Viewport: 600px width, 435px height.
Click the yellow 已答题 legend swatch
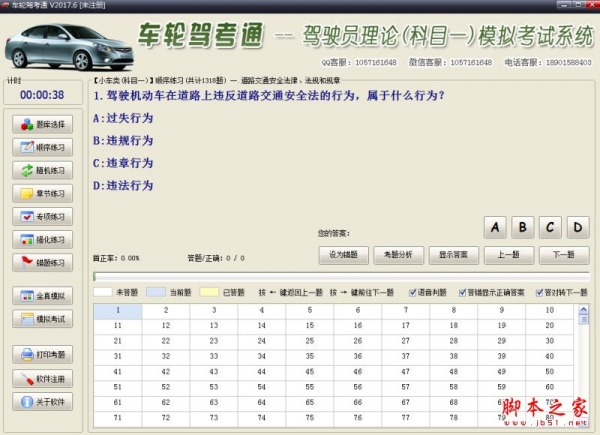coord(209,292)
